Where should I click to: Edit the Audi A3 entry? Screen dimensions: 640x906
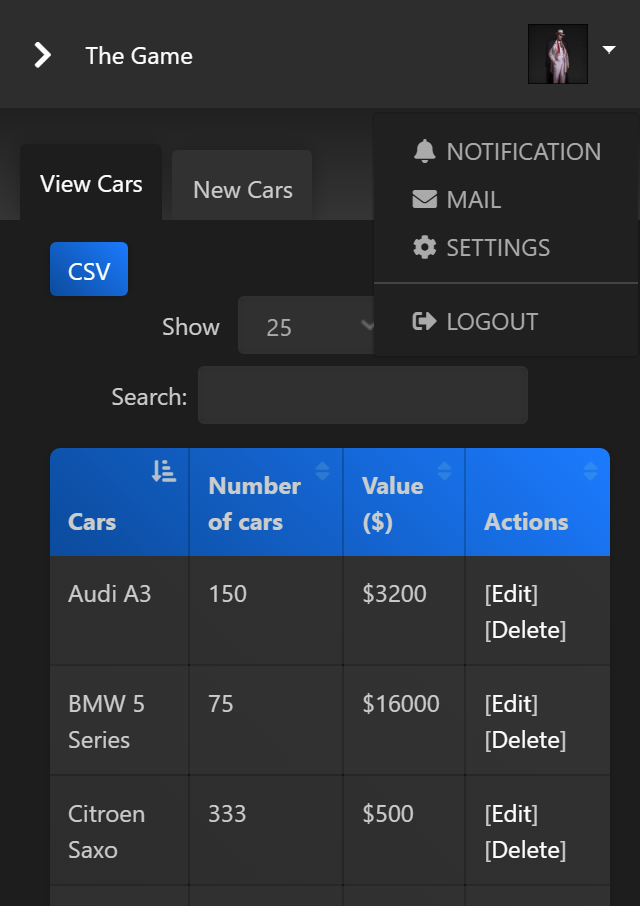tap(512, 594)
